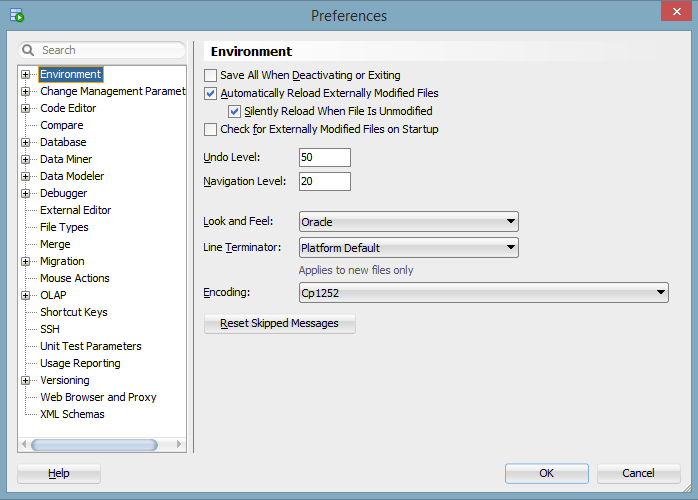This screenshot has height=500, width=698.
Task: Expand the Code Editor tree node
Action: point(26,109)
